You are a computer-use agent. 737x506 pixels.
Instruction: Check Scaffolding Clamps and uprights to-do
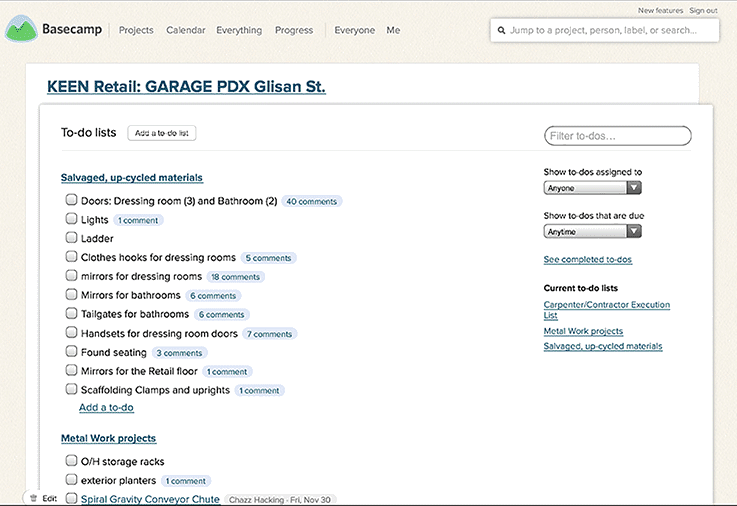tap(71, 389)
